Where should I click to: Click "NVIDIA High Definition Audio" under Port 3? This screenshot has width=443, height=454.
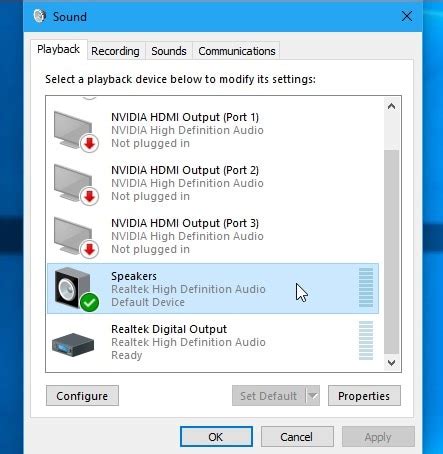[187, 236]
